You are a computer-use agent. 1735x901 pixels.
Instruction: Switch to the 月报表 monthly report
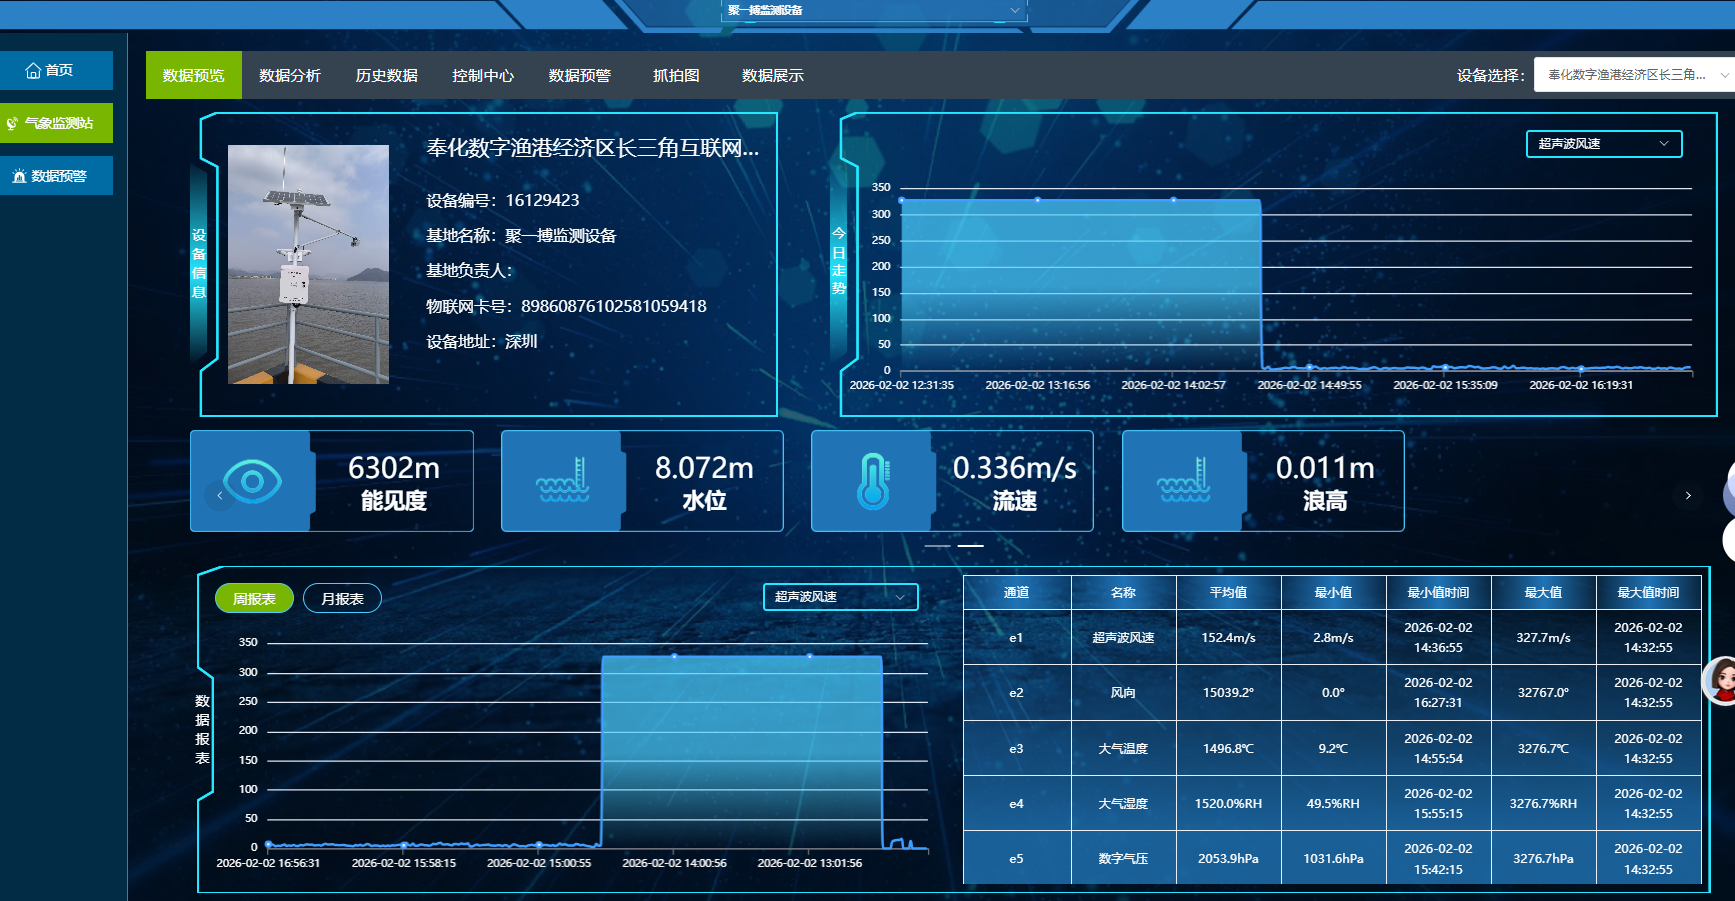click(x=342, y=598)
